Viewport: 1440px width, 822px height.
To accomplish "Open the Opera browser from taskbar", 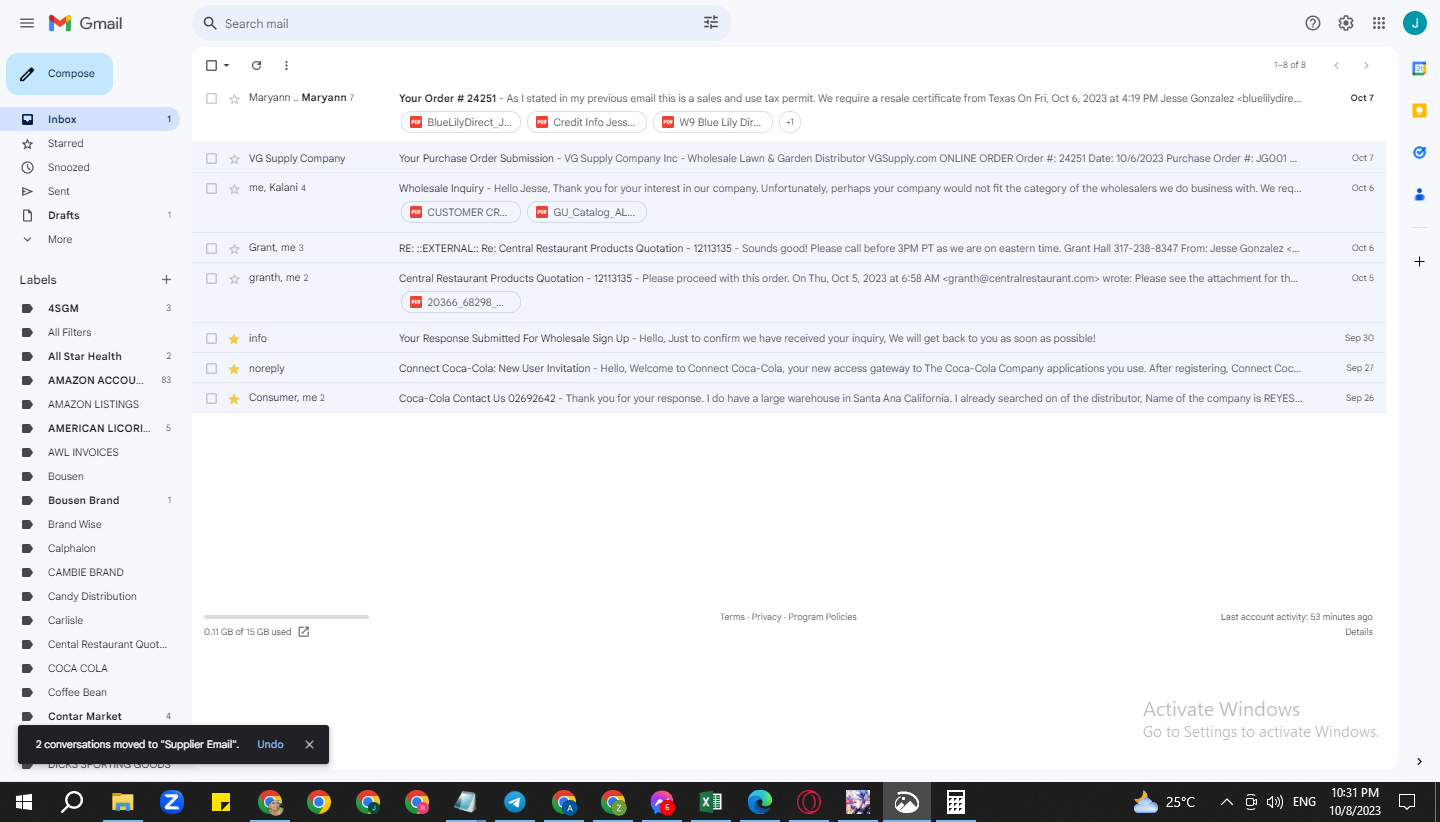I will tap(809, 802).
